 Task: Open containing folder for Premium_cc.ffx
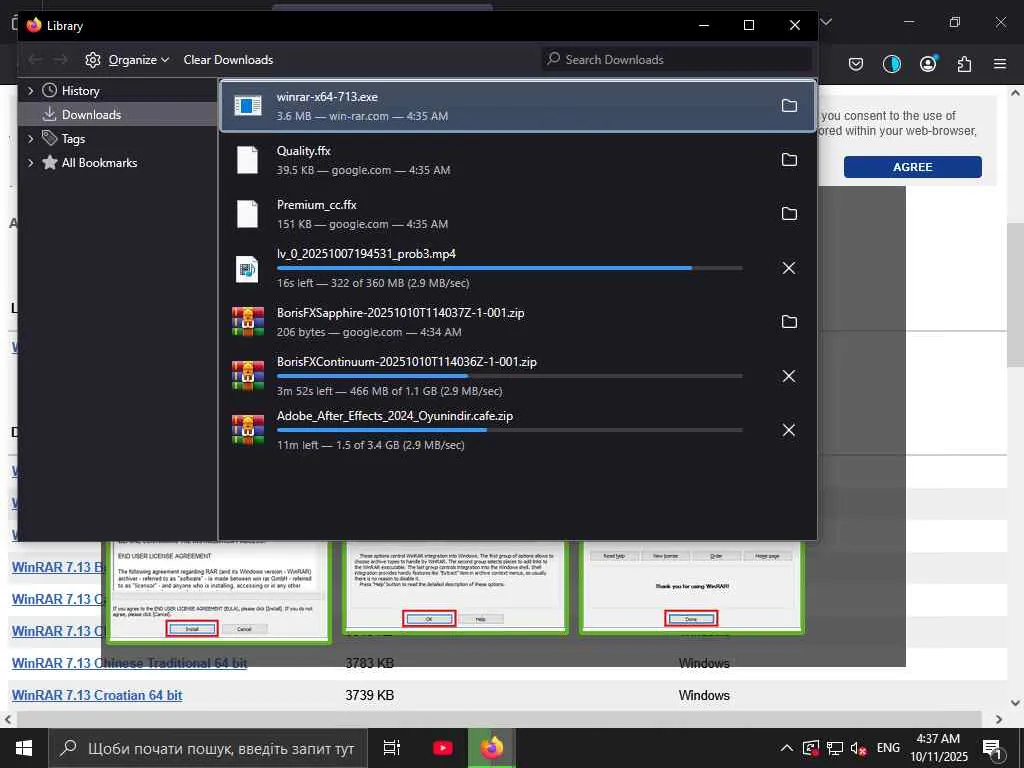click(x=789, y=214)
